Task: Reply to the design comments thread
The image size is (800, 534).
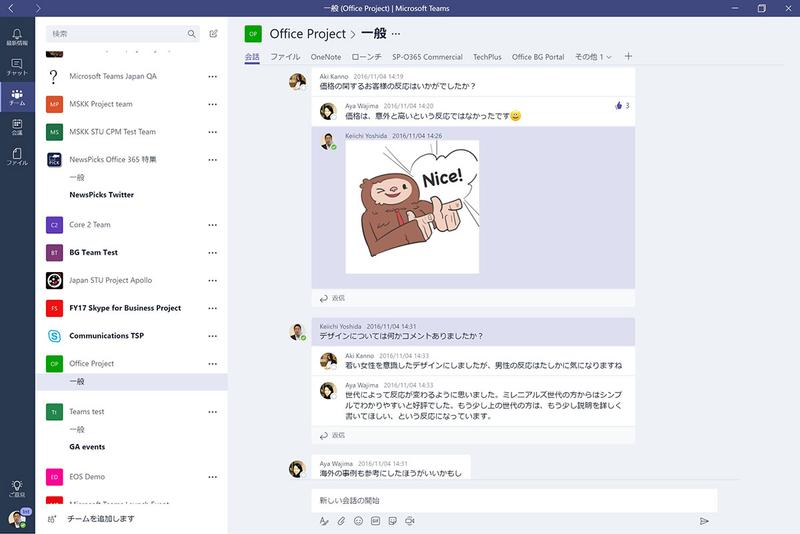Action: click(332, 435)
